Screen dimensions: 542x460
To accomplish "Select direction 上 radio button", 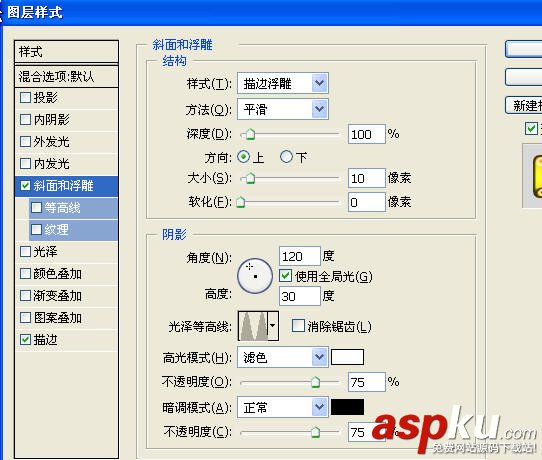I will (244, 157).
